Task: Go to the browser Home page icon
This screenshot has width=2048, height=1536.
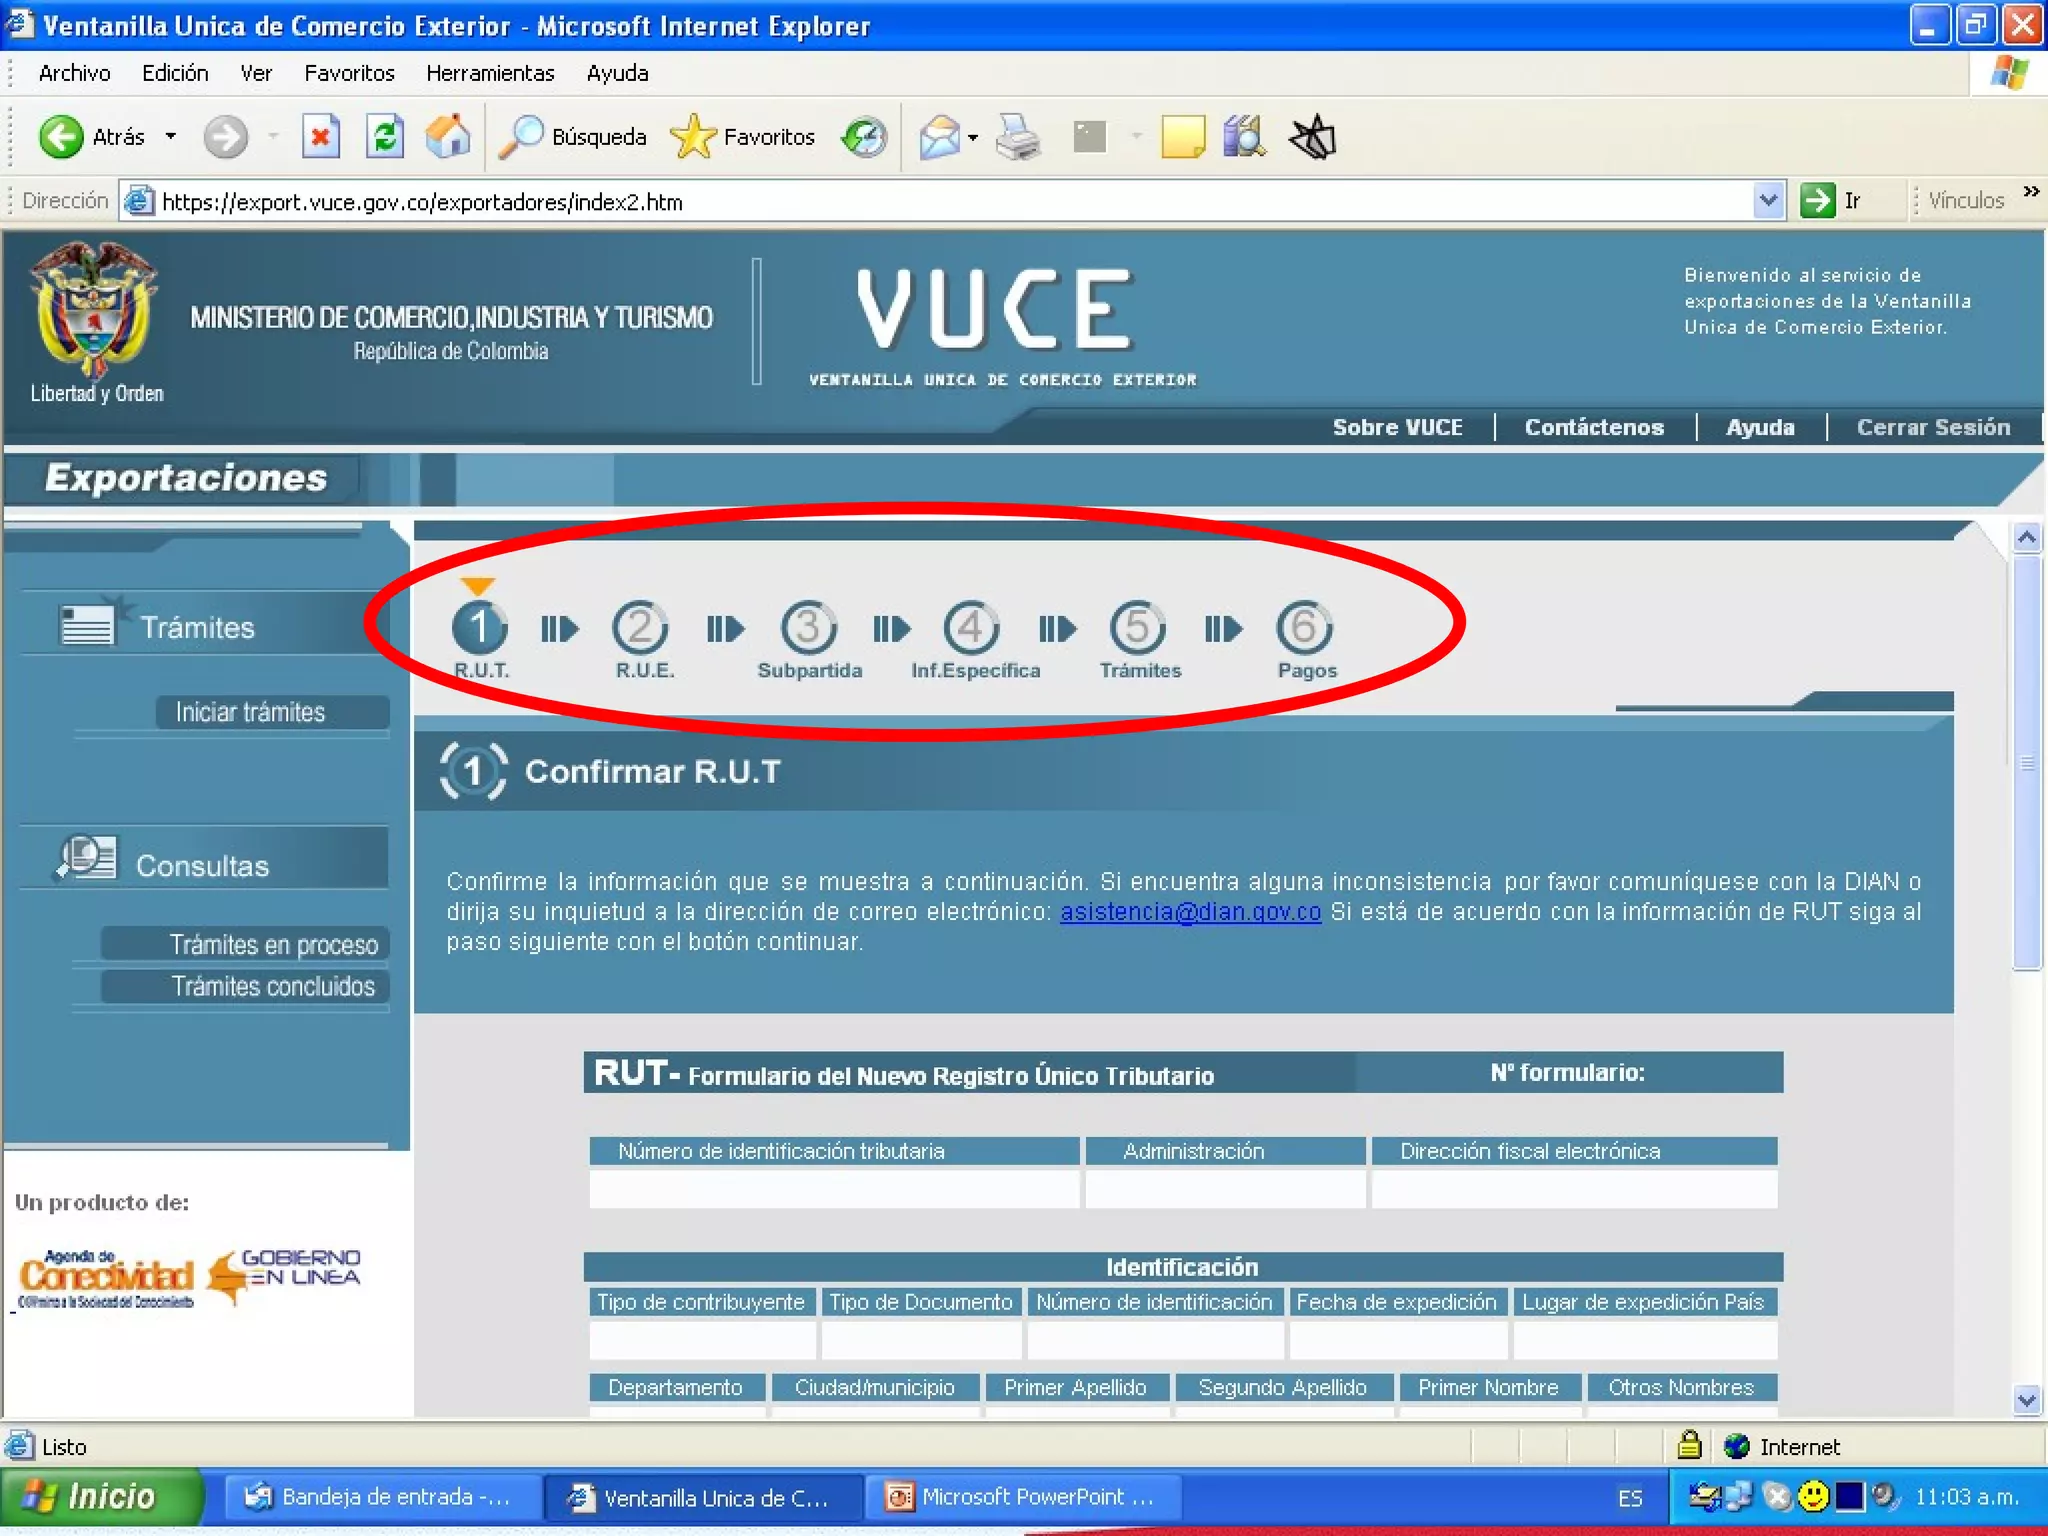Action: (447, 137)
